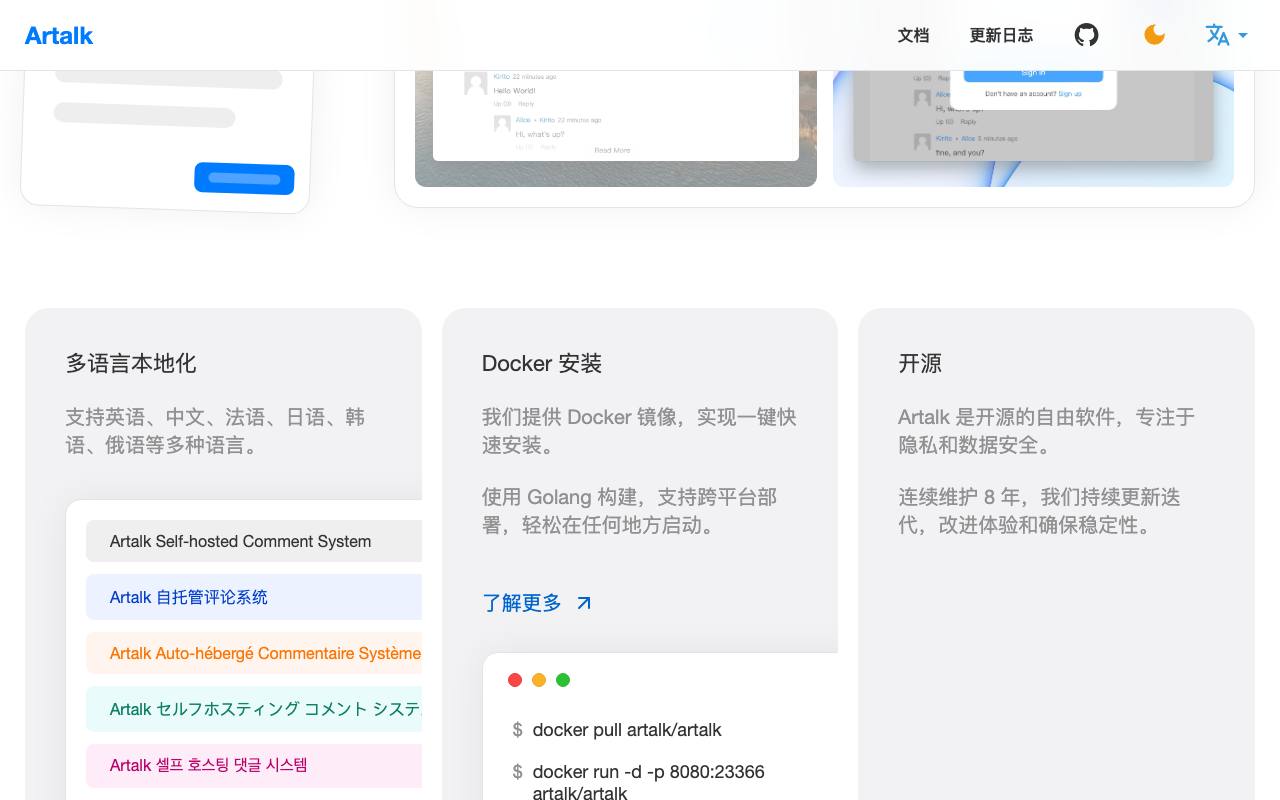Click the 'docker run -d -p 8080:23366' command
1280x800 pixels.
click(x=648, y=782)
